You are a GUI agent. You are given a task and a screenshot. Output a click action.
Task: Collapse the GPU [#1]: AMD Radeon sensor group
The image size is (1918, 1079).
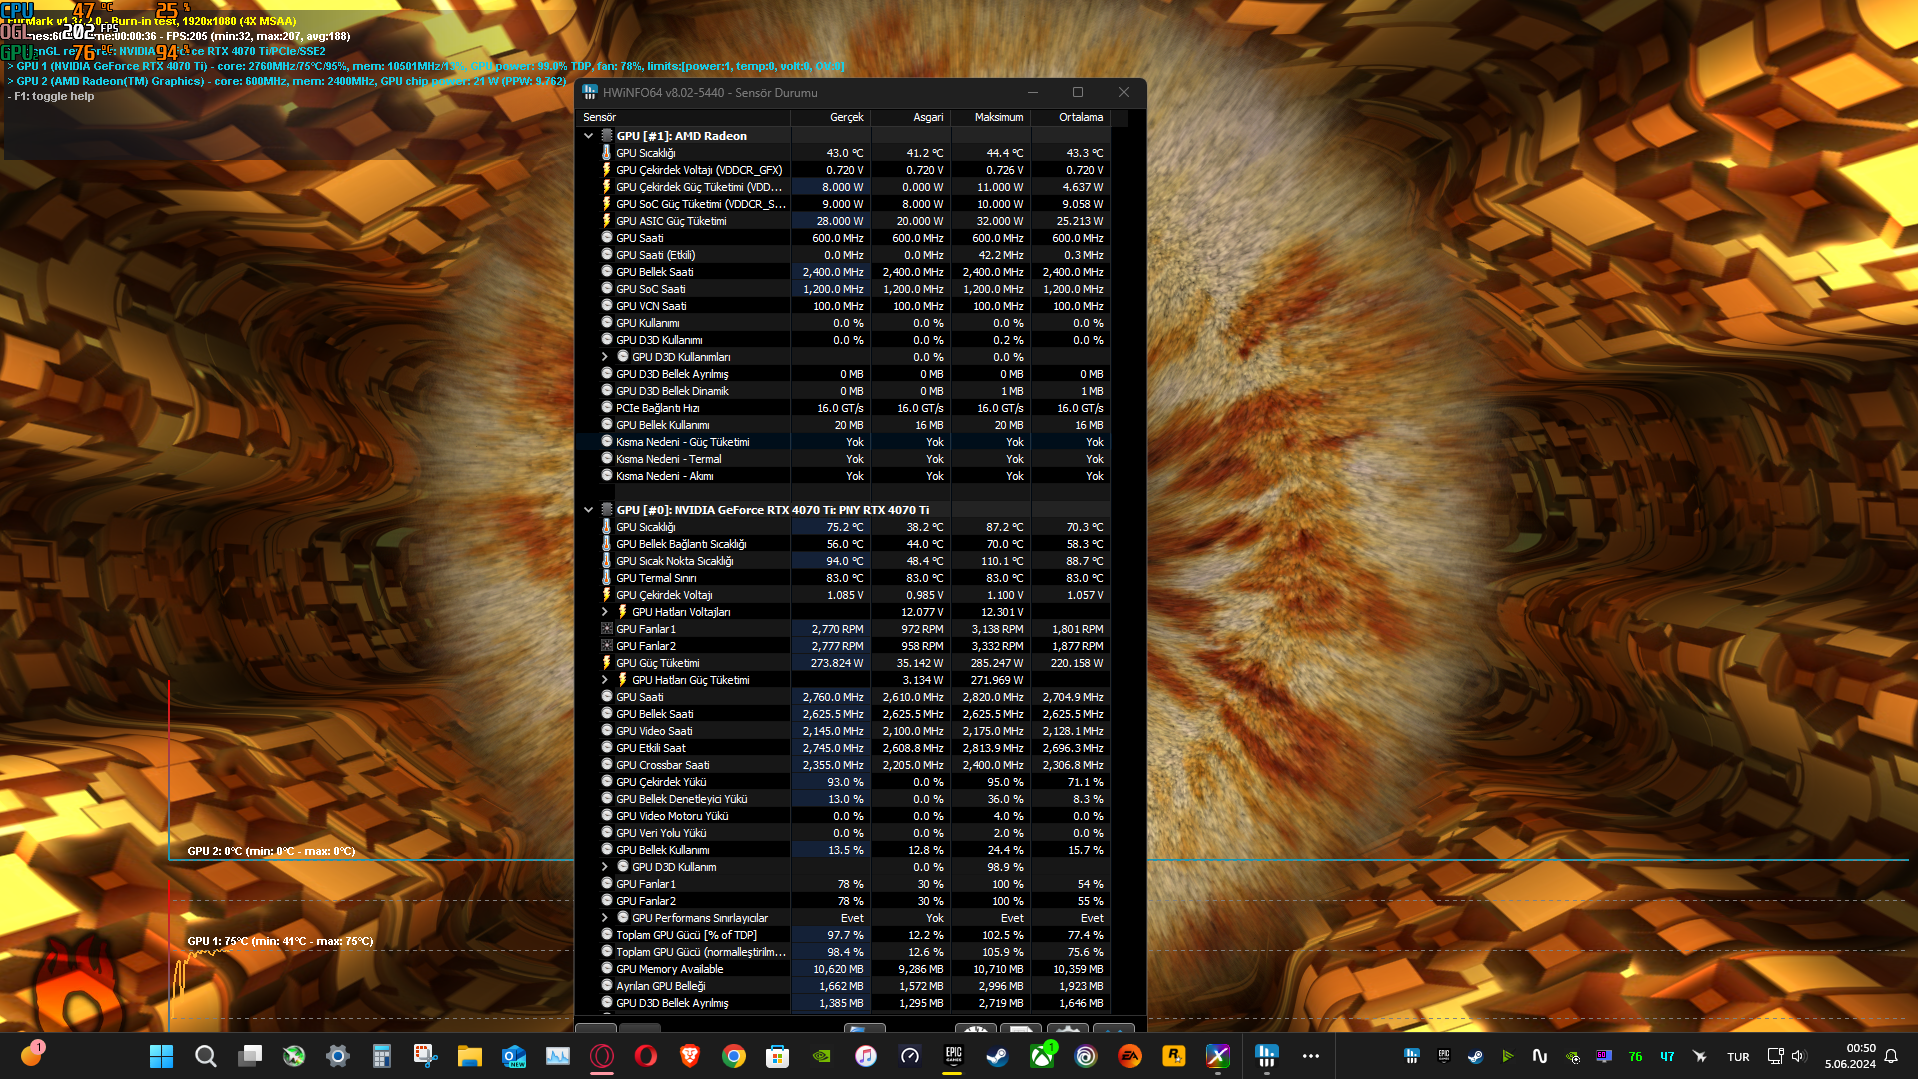tap(588, 136)
